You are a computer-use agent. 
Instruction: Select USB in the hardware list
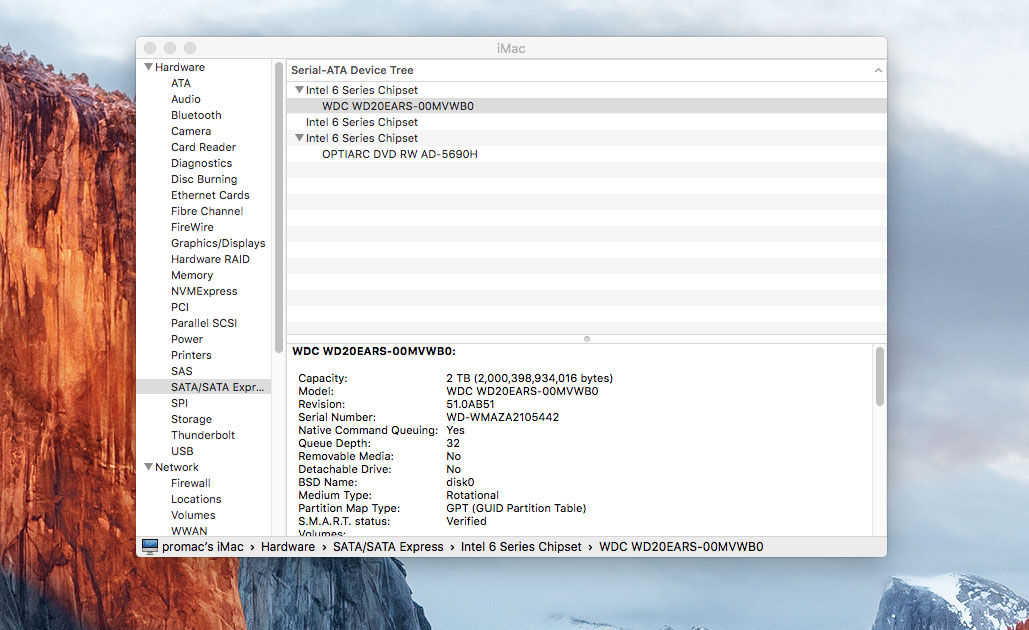182,451
